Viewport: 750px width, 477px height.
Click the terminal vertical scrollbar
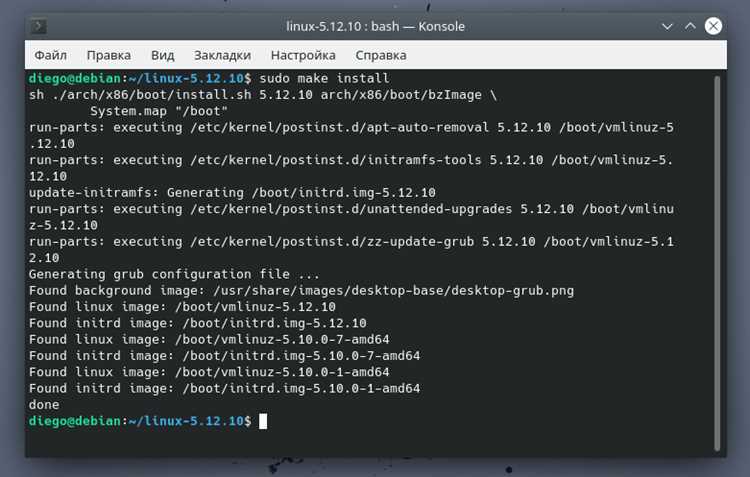point(717,263)
